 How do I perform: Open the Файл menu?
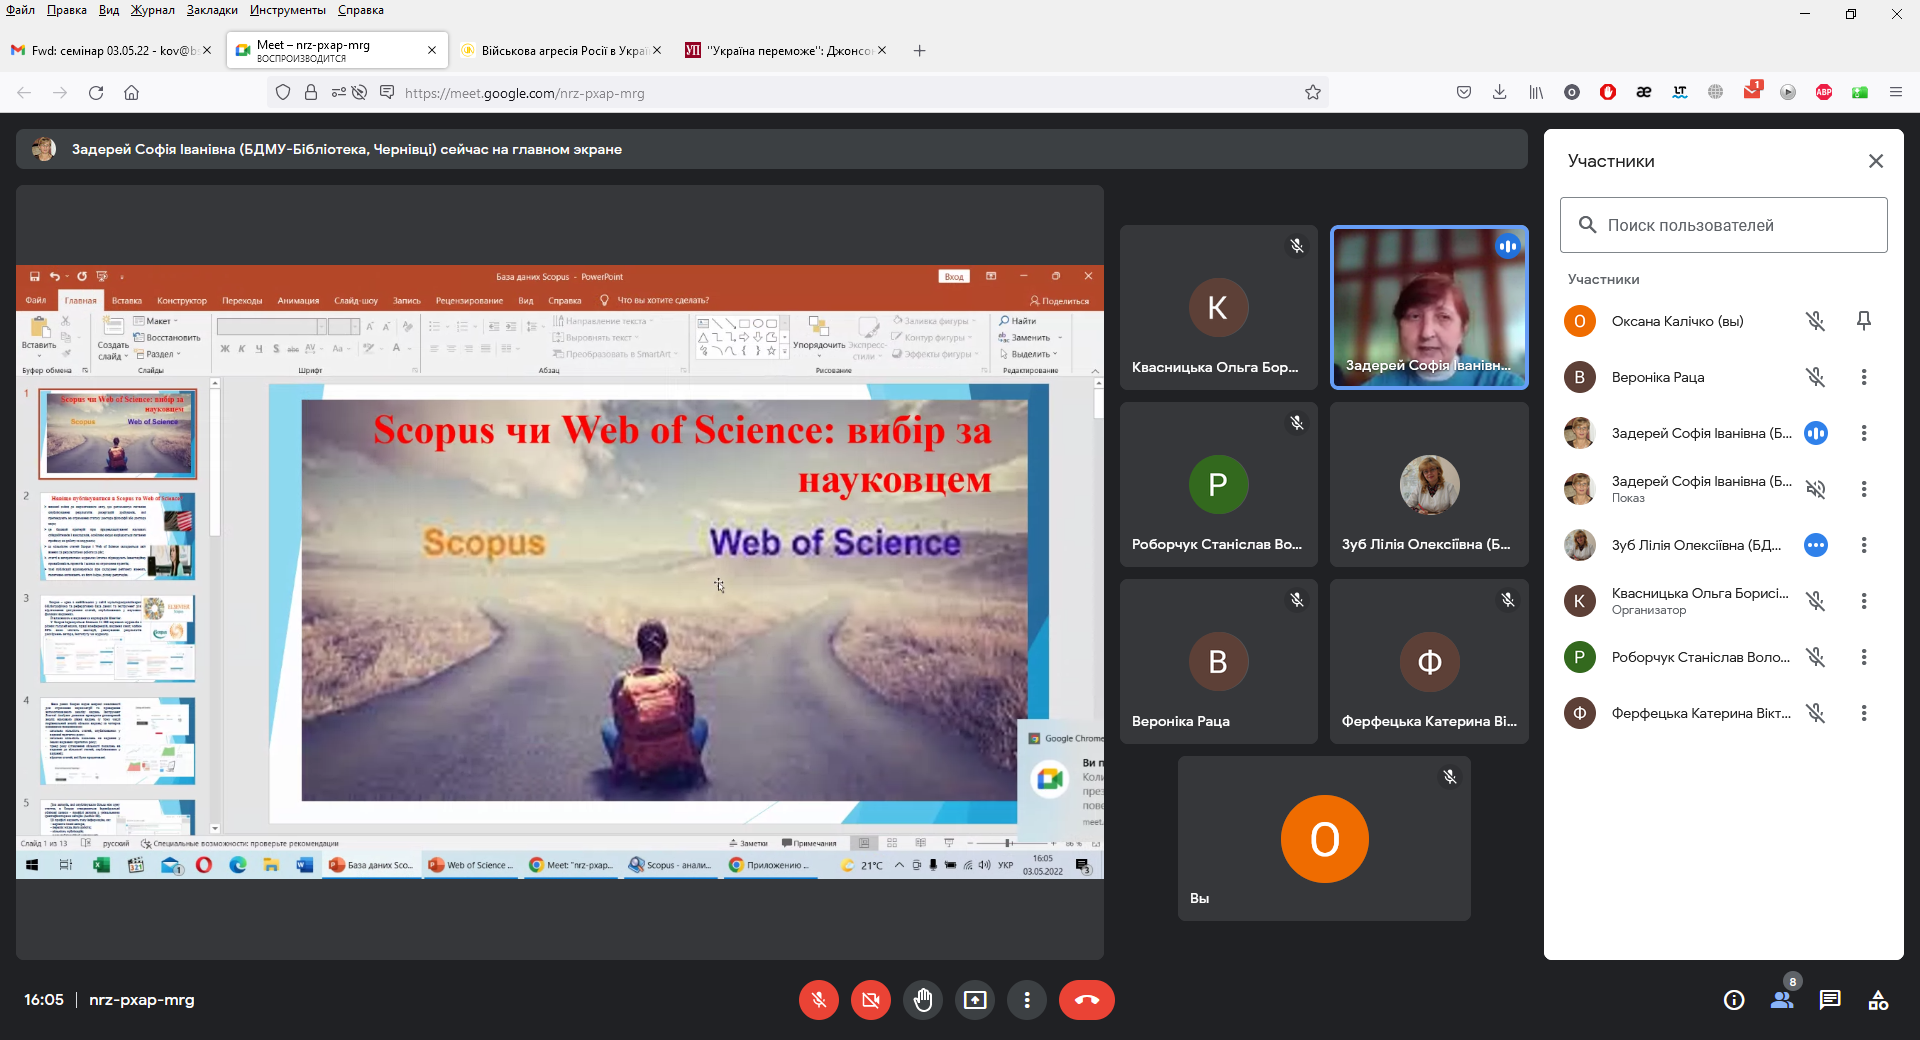point(20,10)
